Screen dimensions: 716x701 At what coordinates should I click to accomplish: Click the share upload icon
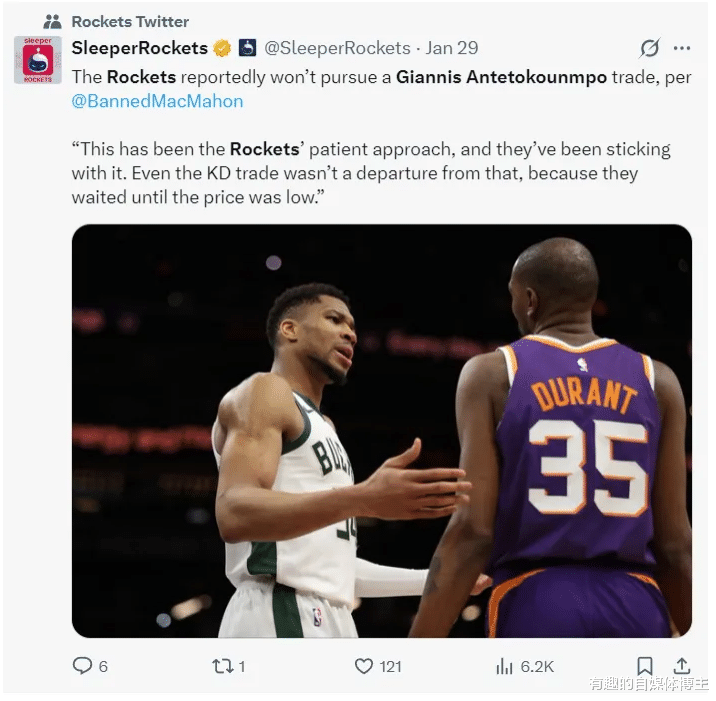(681, 666)
